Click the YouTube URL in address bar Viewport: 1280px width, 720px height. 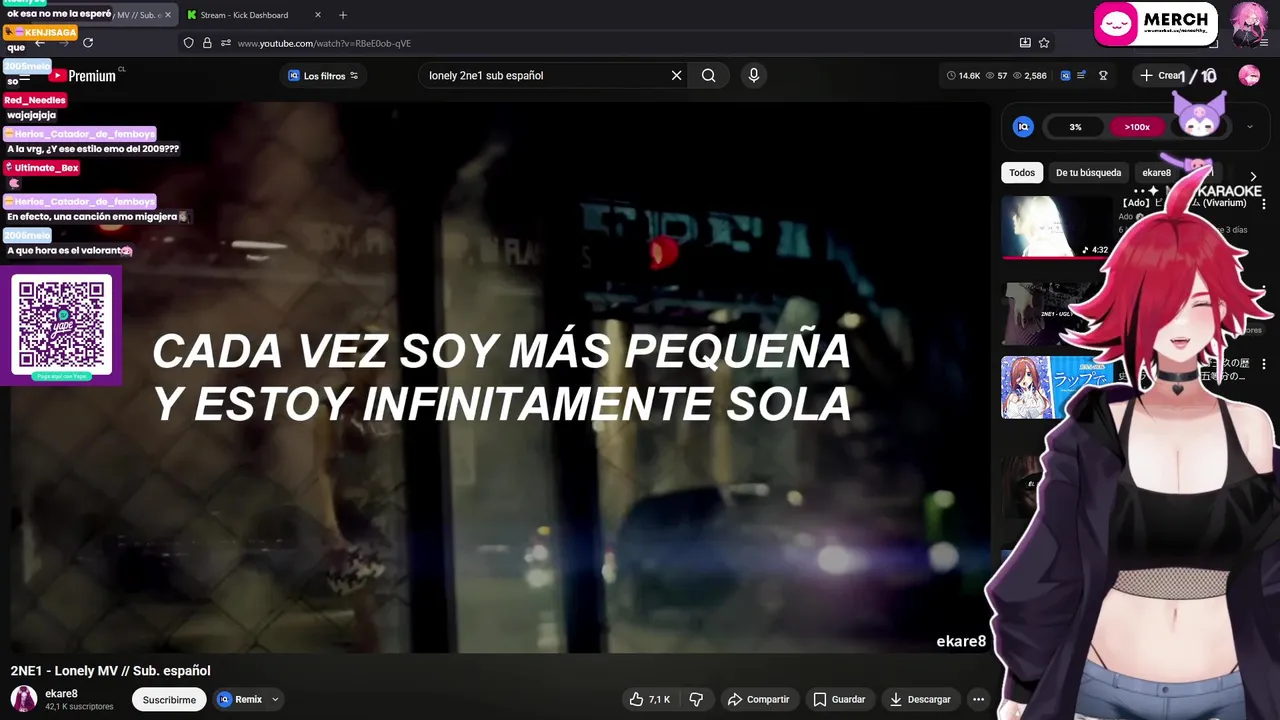tap(324, 43)
